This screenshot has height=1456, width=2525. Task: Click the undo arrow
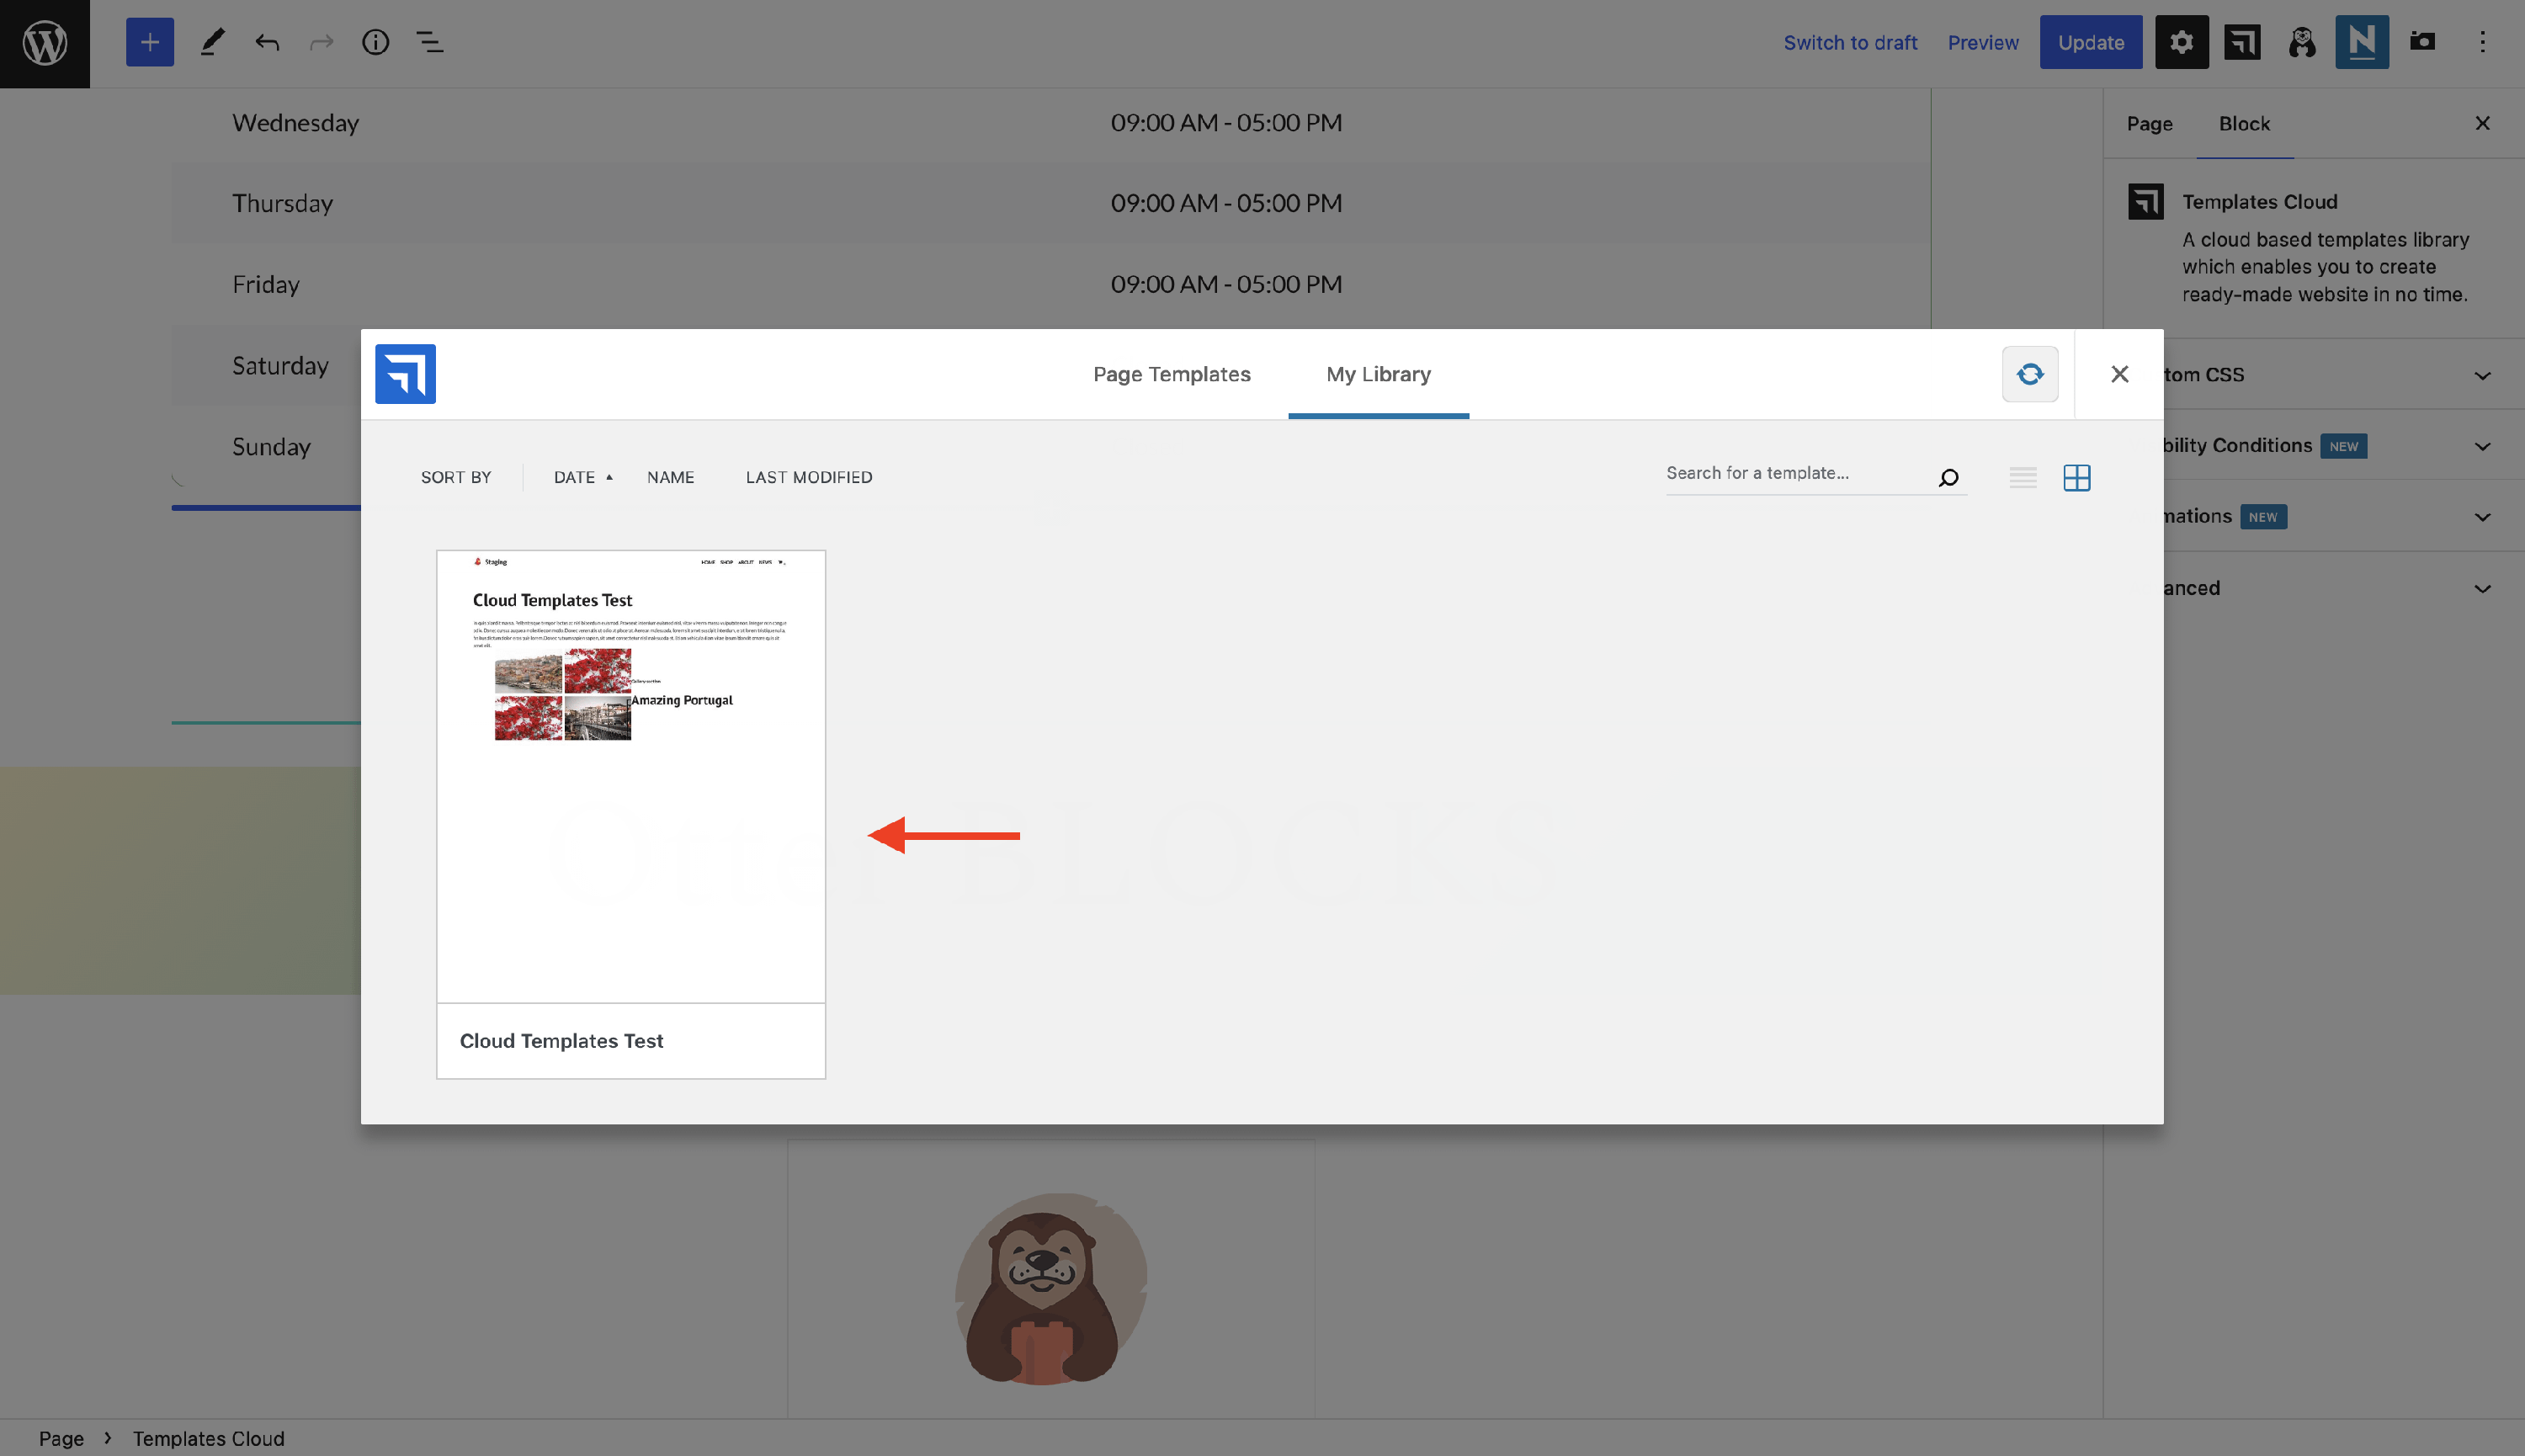pos(267,42)
